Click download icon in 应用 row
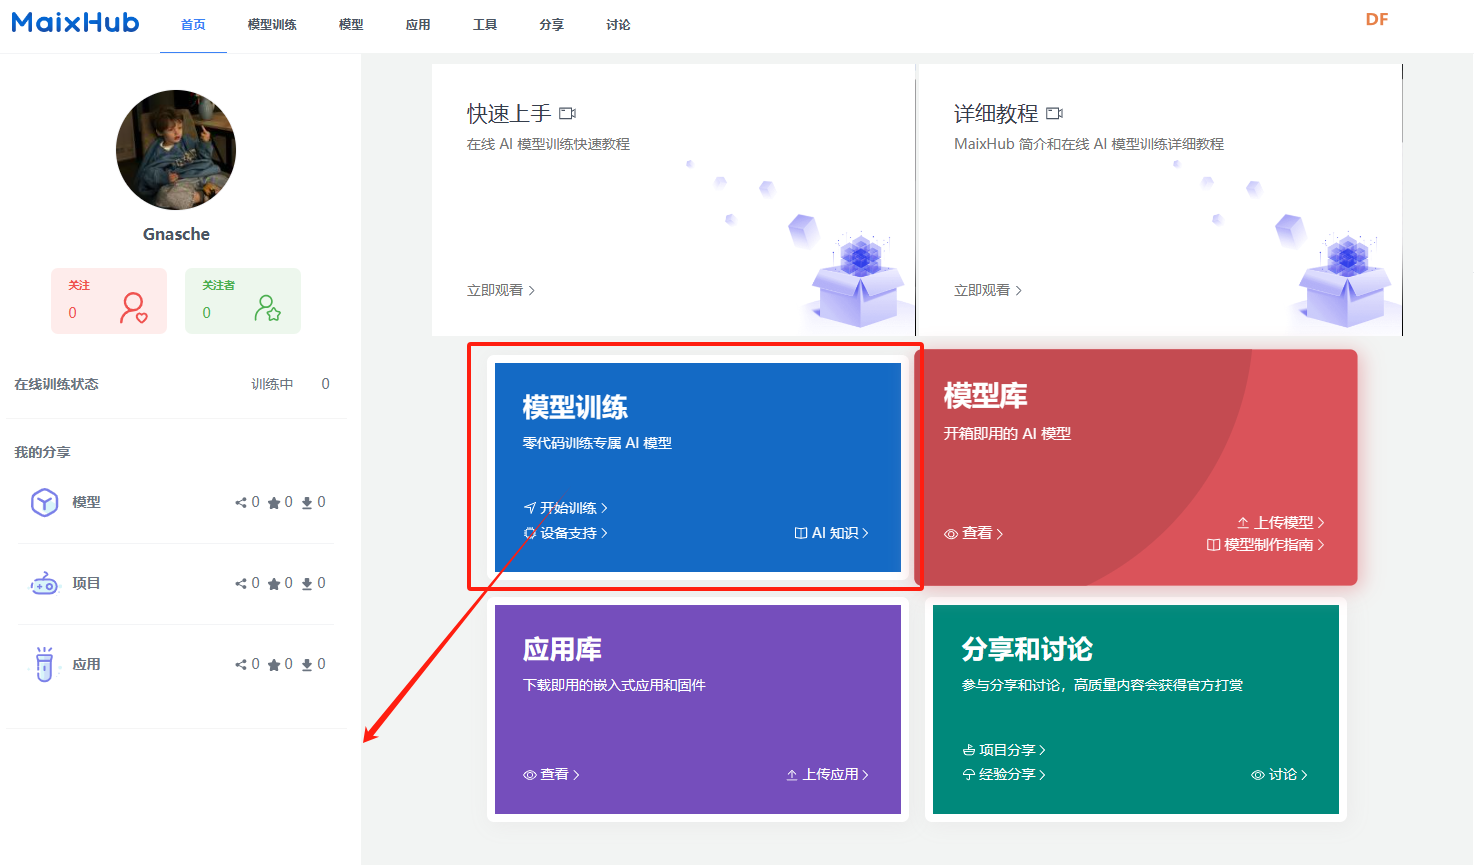Image resolution: width=1474 pixels, height=865 pixels. (307, 665)
